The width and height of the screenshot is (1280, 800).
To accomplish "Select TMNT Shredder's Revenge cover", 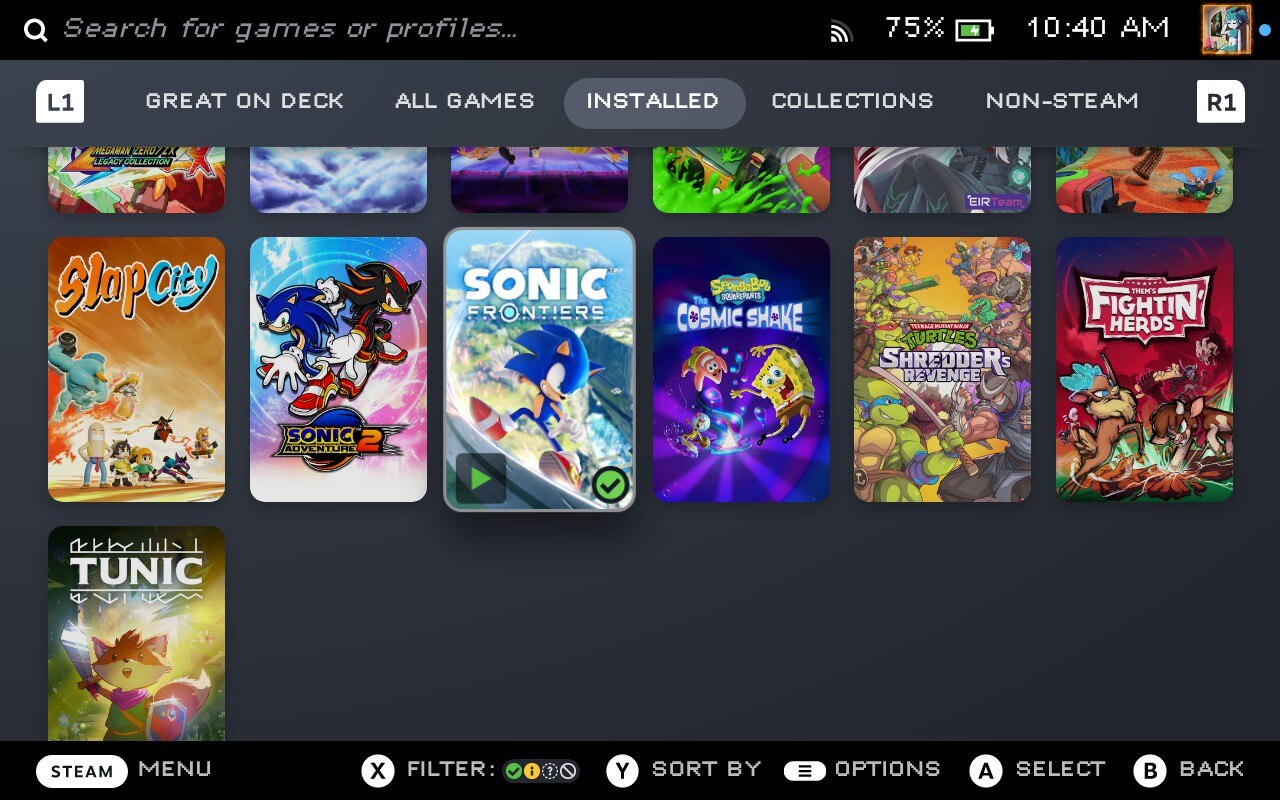I will tap(942, 369).
